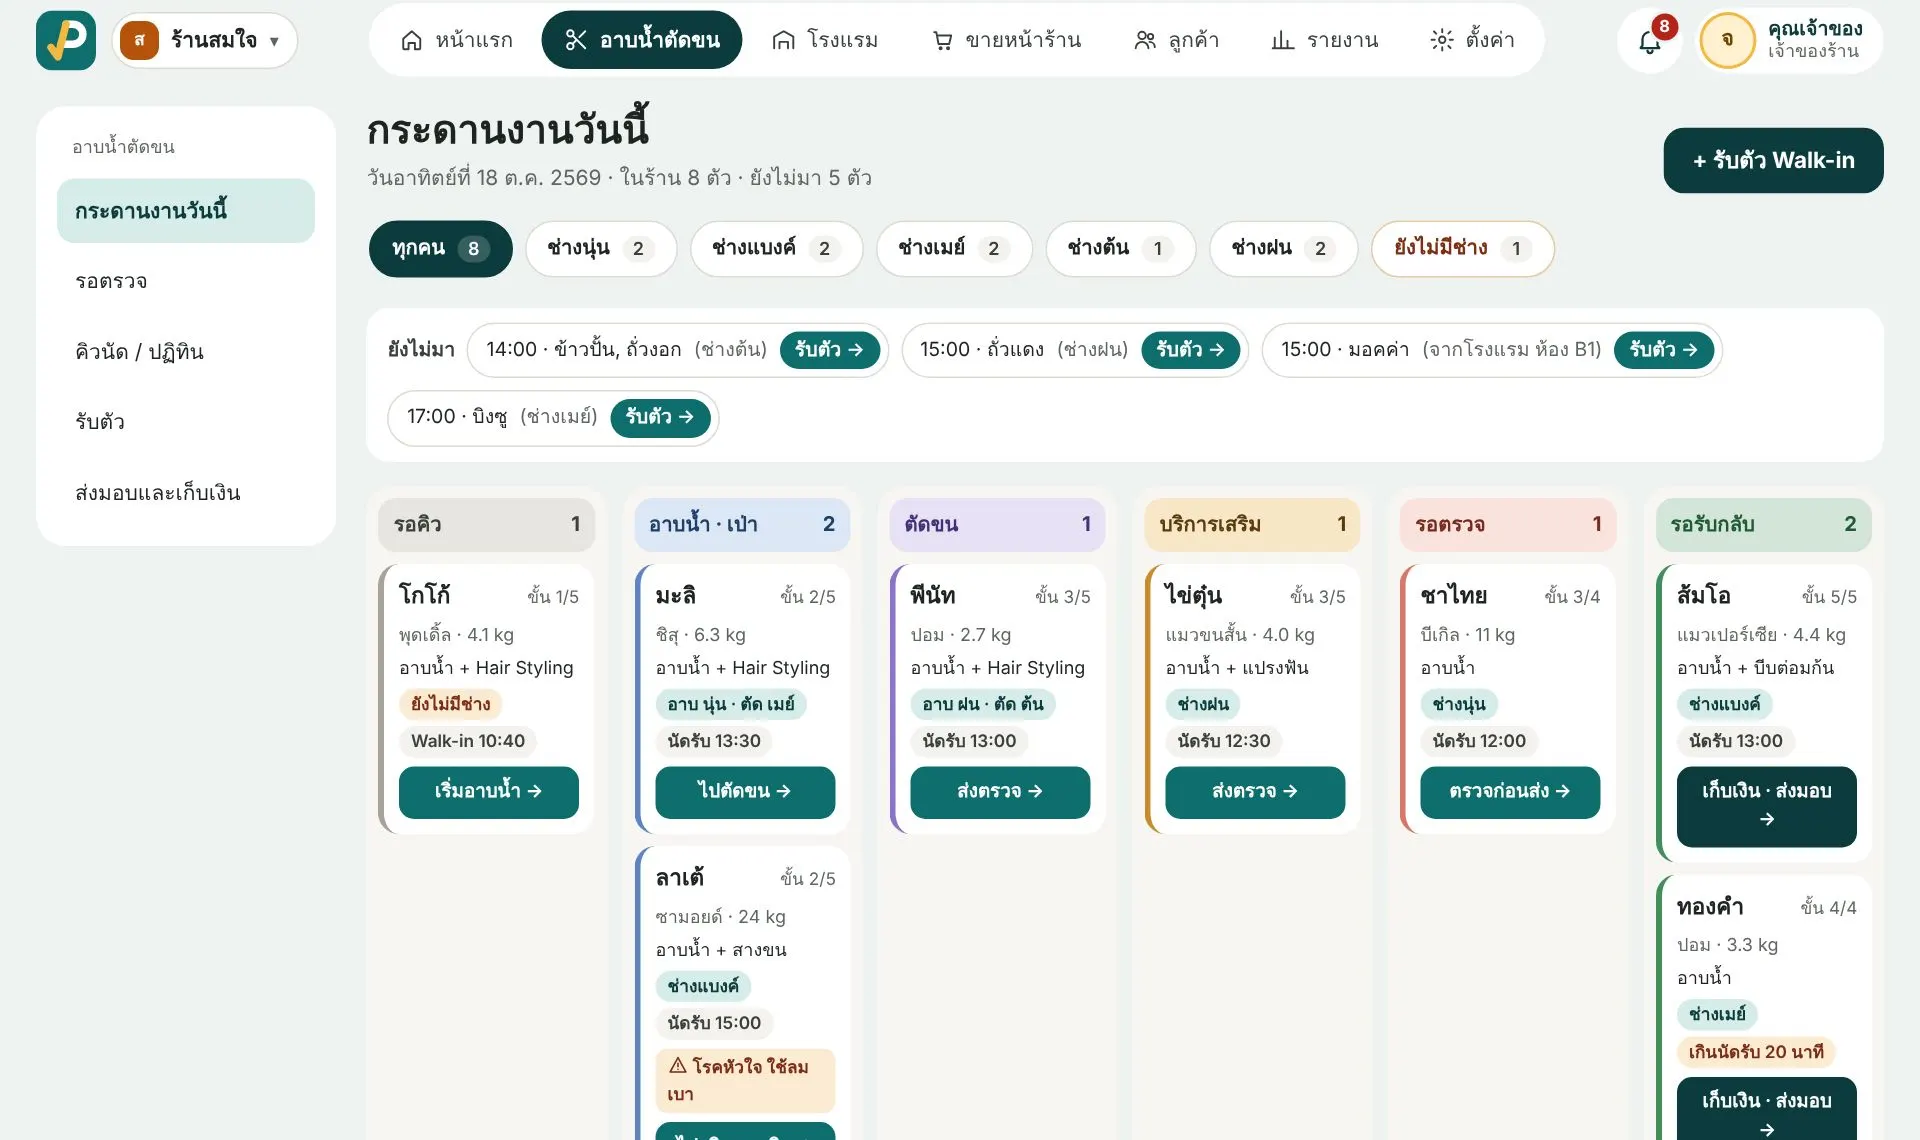Click the อาบน้ำ · เป่า column header
This screenshot has height=1140, width=1920.
(x=742, y=524)
